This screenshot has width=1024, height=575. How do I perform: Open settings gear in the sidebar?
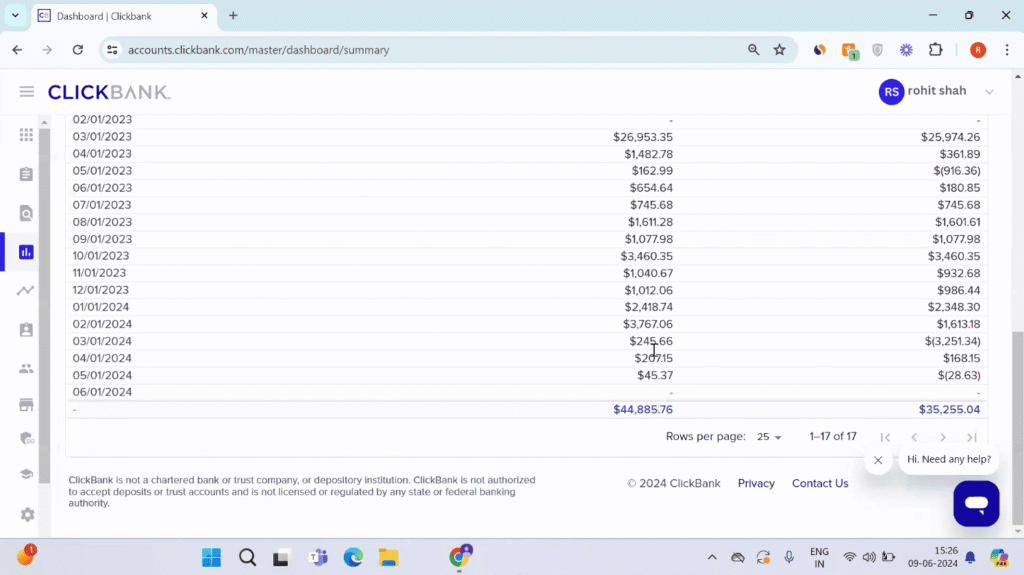pos(27,514)
